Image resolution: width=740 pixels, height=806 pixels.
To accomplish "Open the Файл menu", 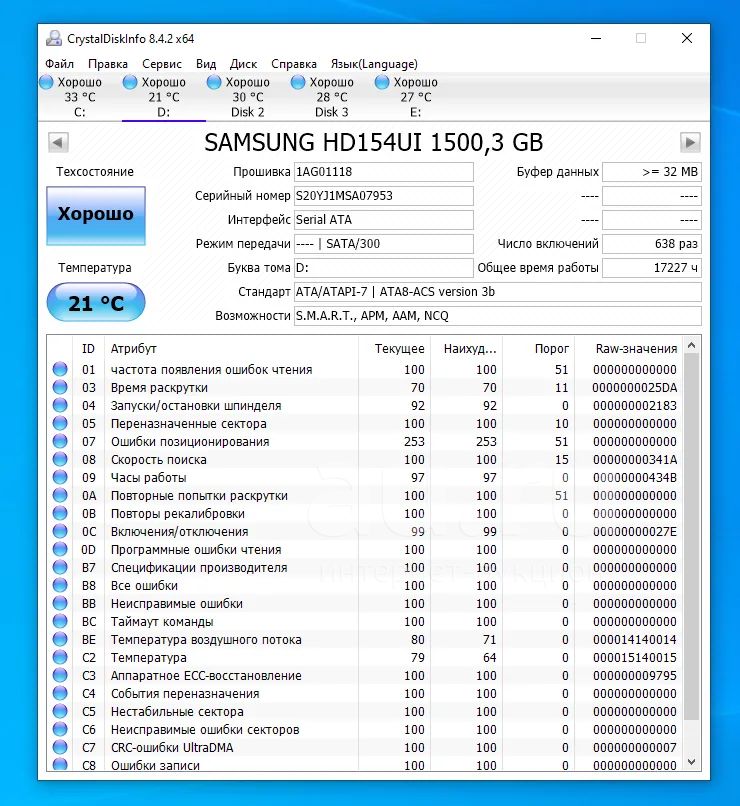I will [x=60, y=64].
